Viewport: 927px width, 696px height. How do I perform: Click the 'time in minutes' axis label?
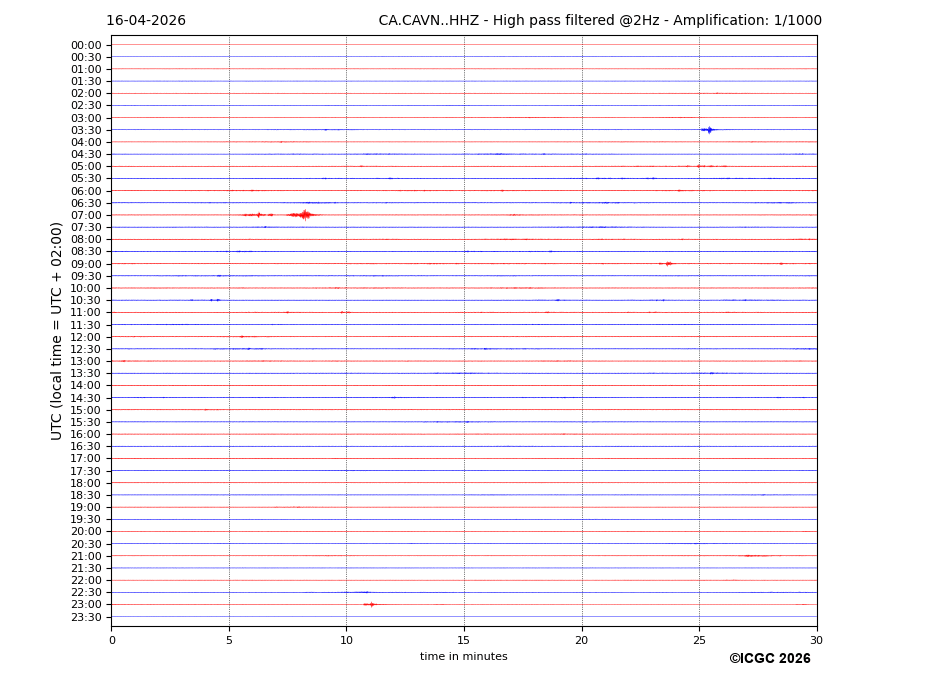[463, 657]
